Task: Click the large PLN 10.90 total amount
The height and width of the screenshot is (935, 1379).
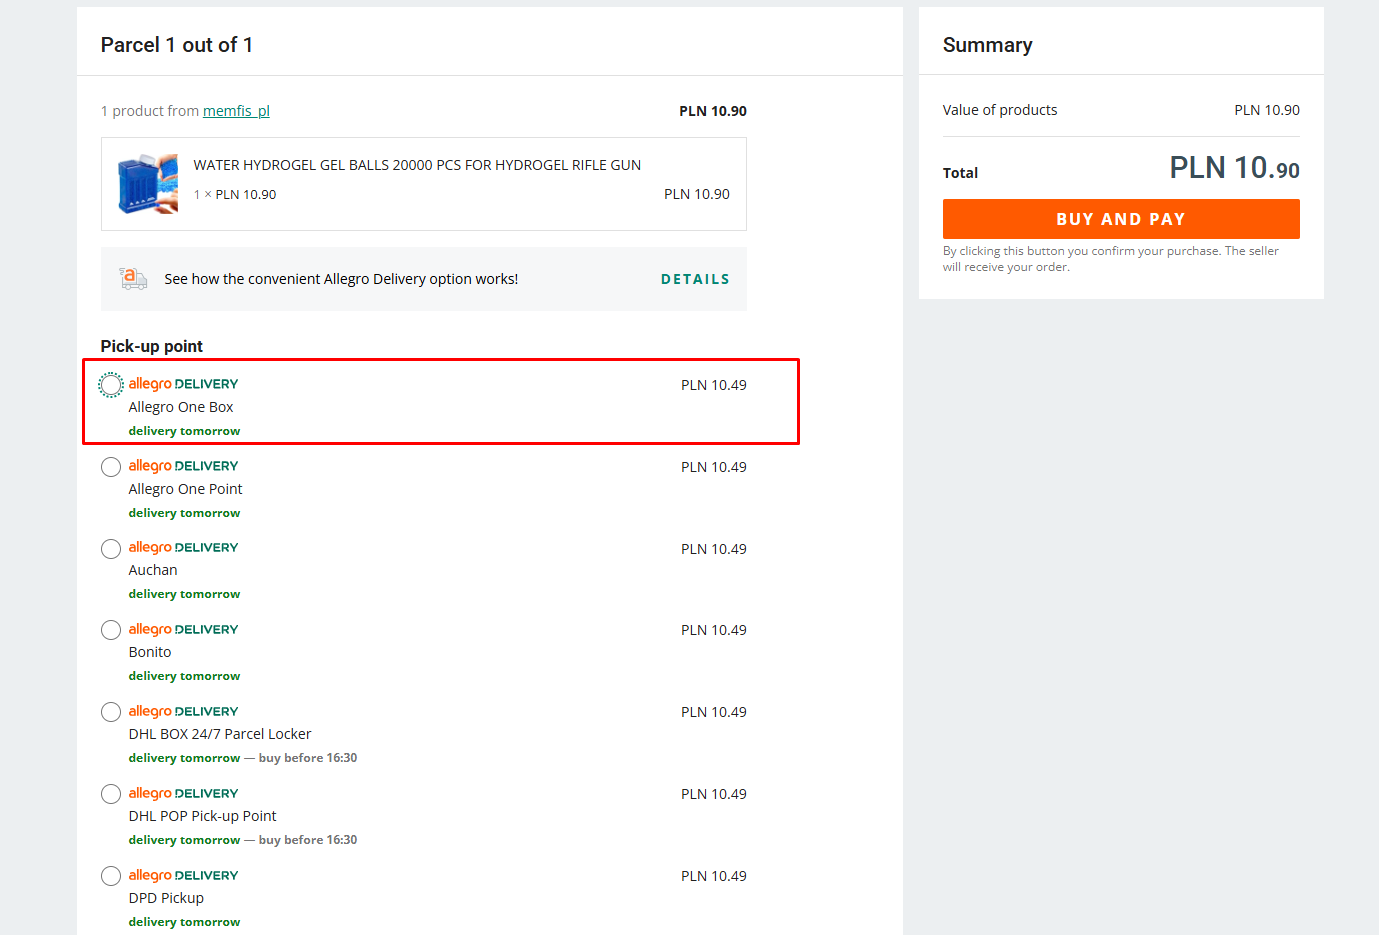Action: [1235, 168]
